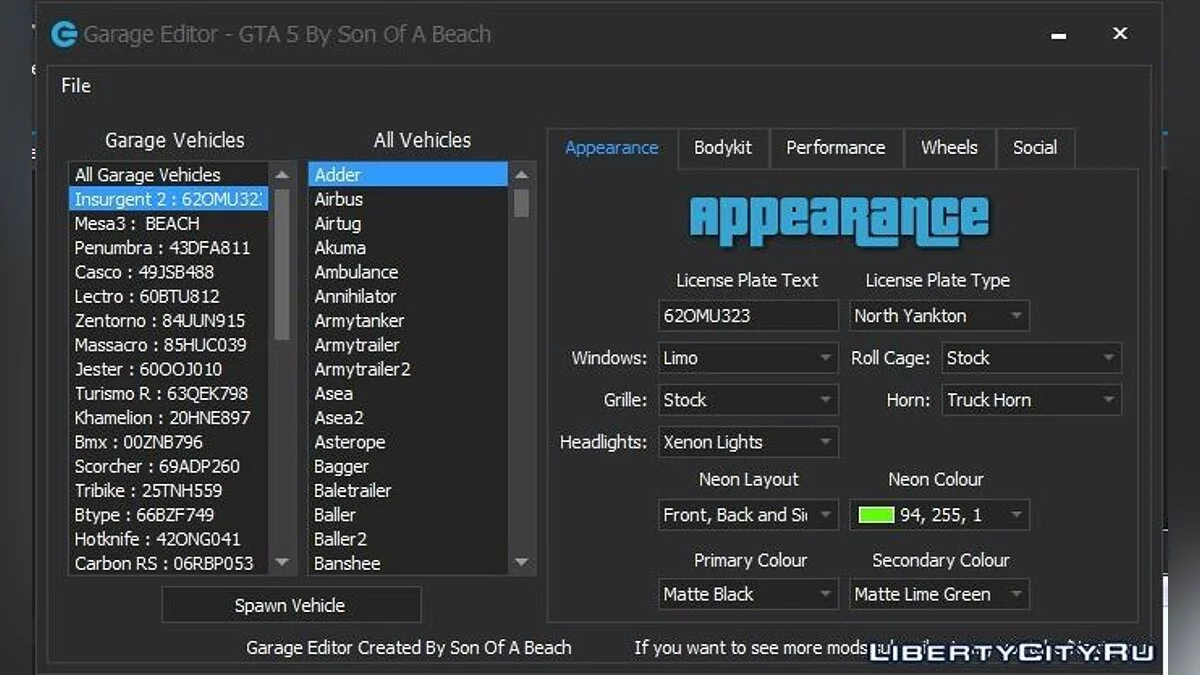
Task: Select Airbus in All Vehicles list
Action: [408, 199]
